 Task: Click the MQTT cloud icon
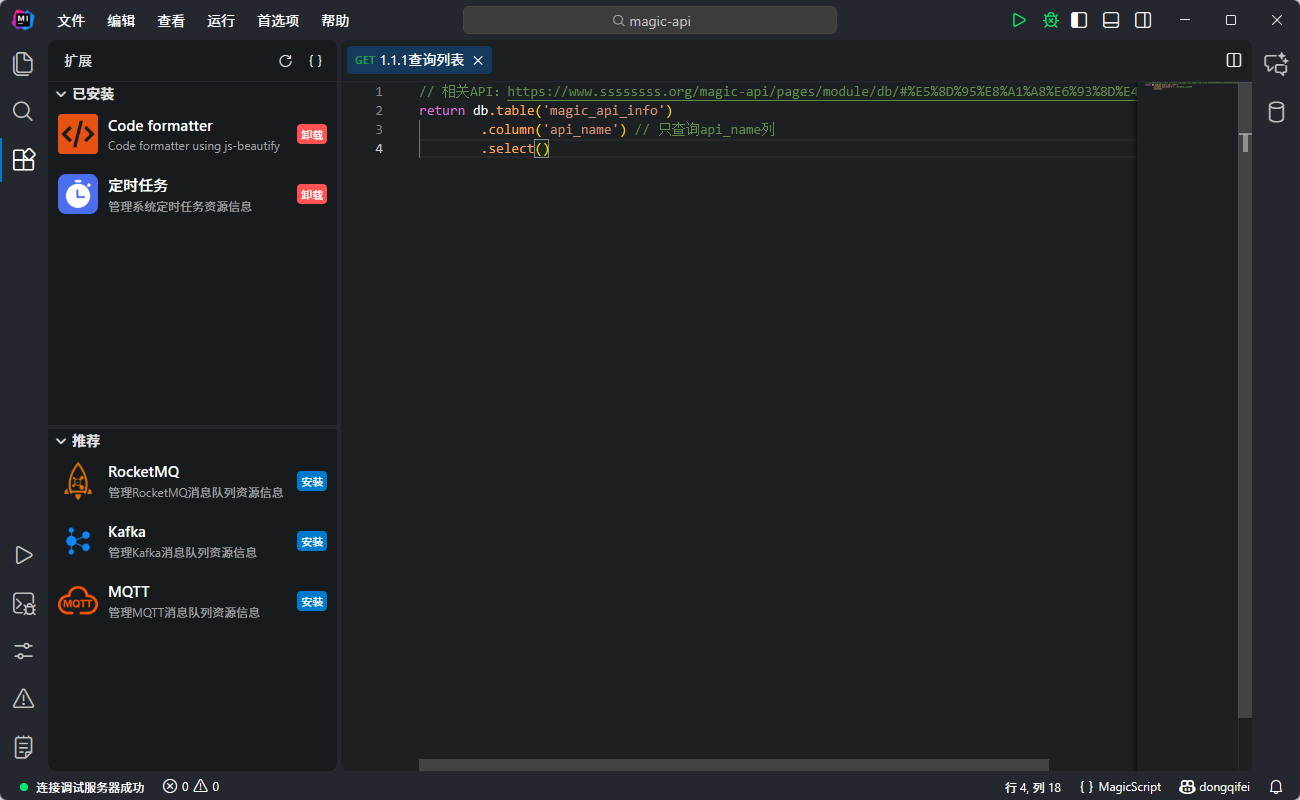click(78, 601)
